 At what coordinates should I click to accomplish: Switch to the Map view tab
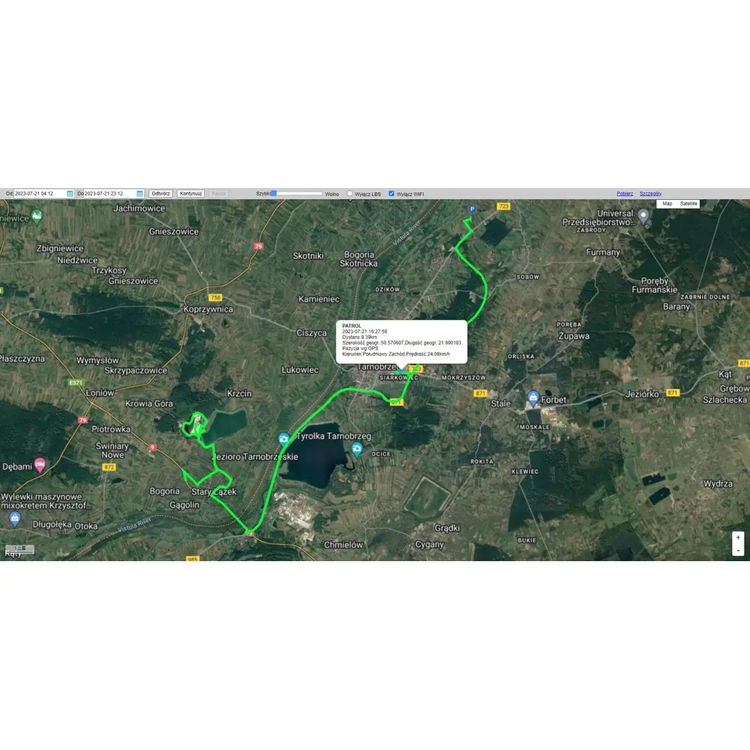[667, 203]
